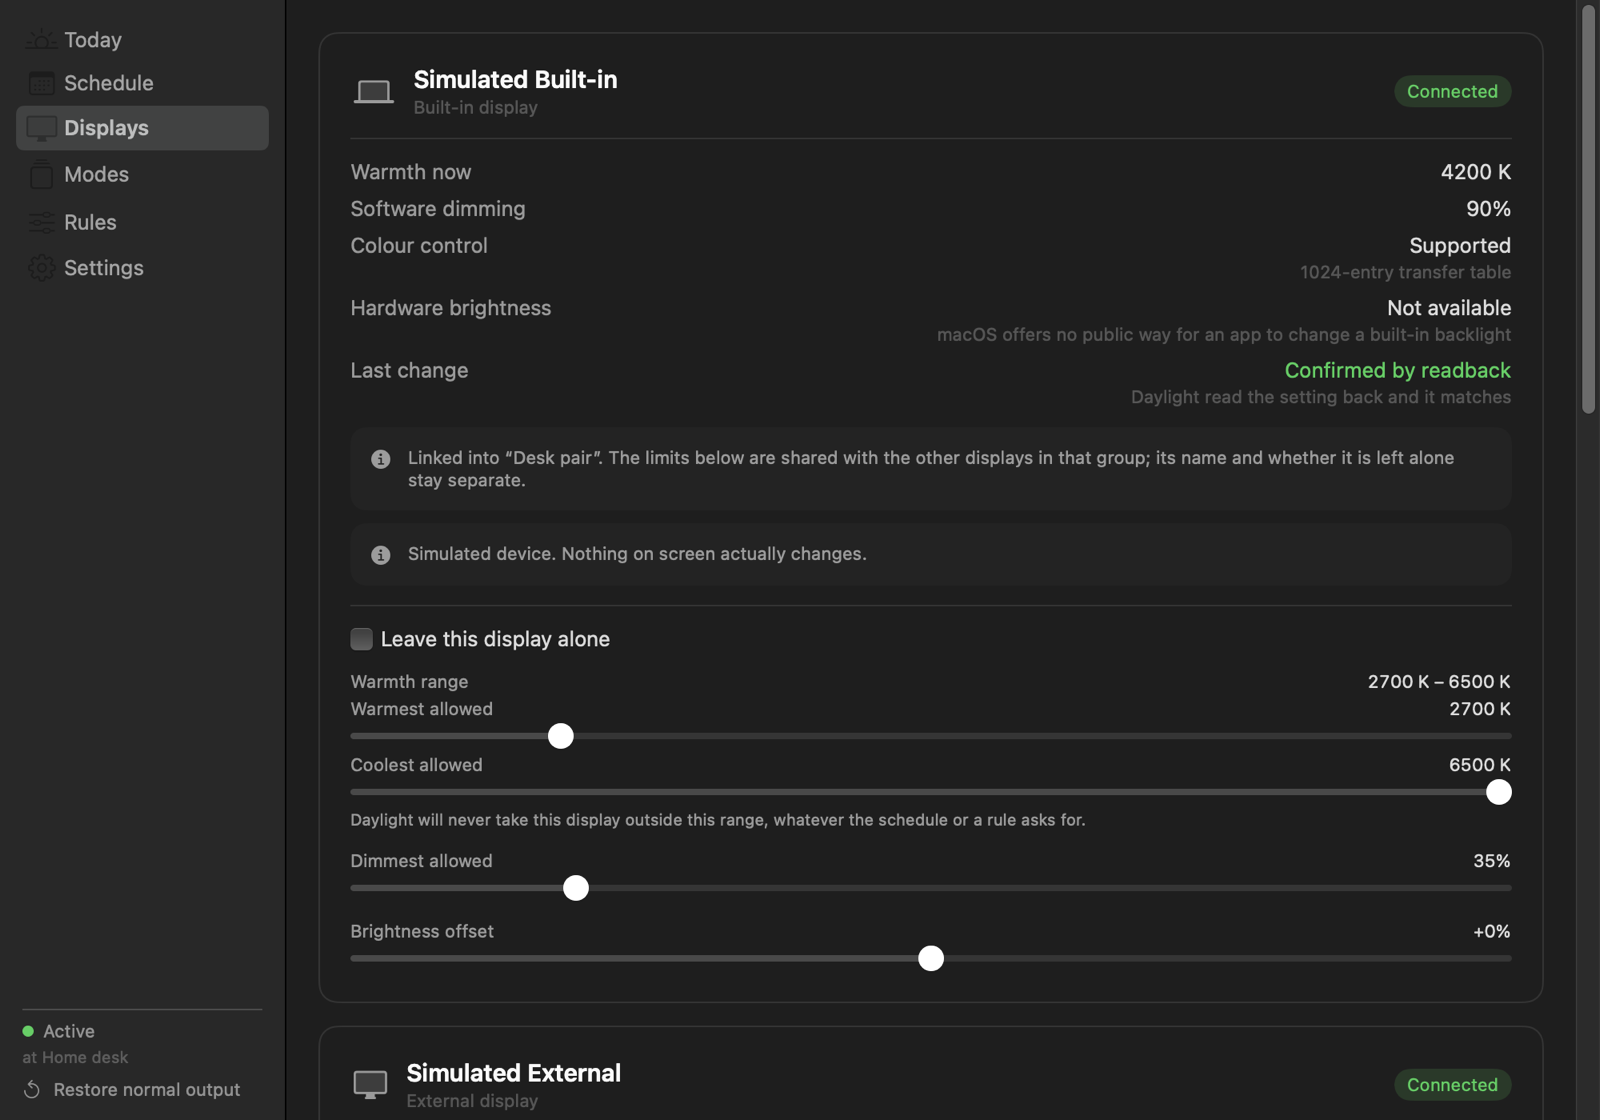The image size is (1600, 1120).
Task: Click the green Active status dot
Action: tap(28, 1031)
